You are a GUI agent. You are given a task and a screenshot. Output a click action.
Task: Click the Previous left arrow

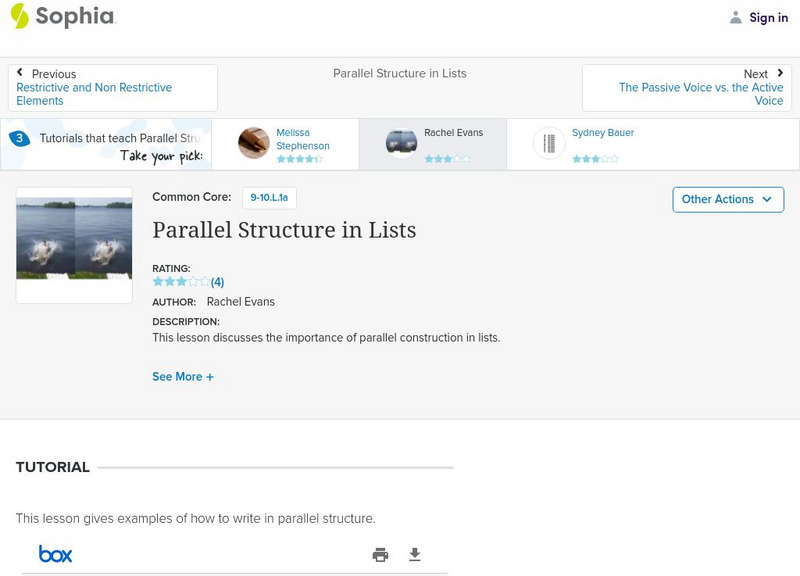[20, 74]
